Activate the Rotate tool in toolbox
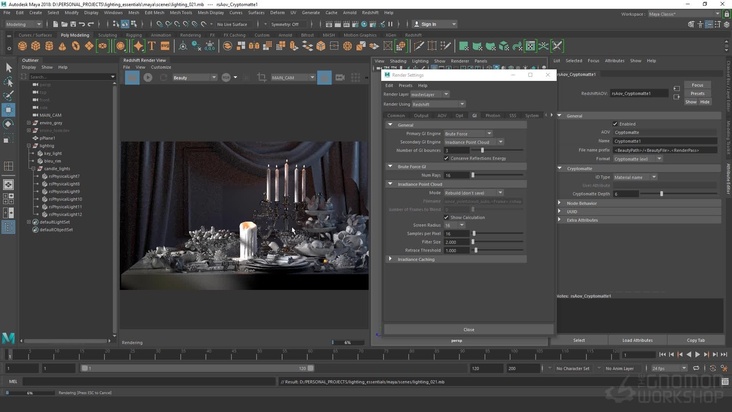The width and height of the screenshot is (732, 412). (x=8, y=124)
